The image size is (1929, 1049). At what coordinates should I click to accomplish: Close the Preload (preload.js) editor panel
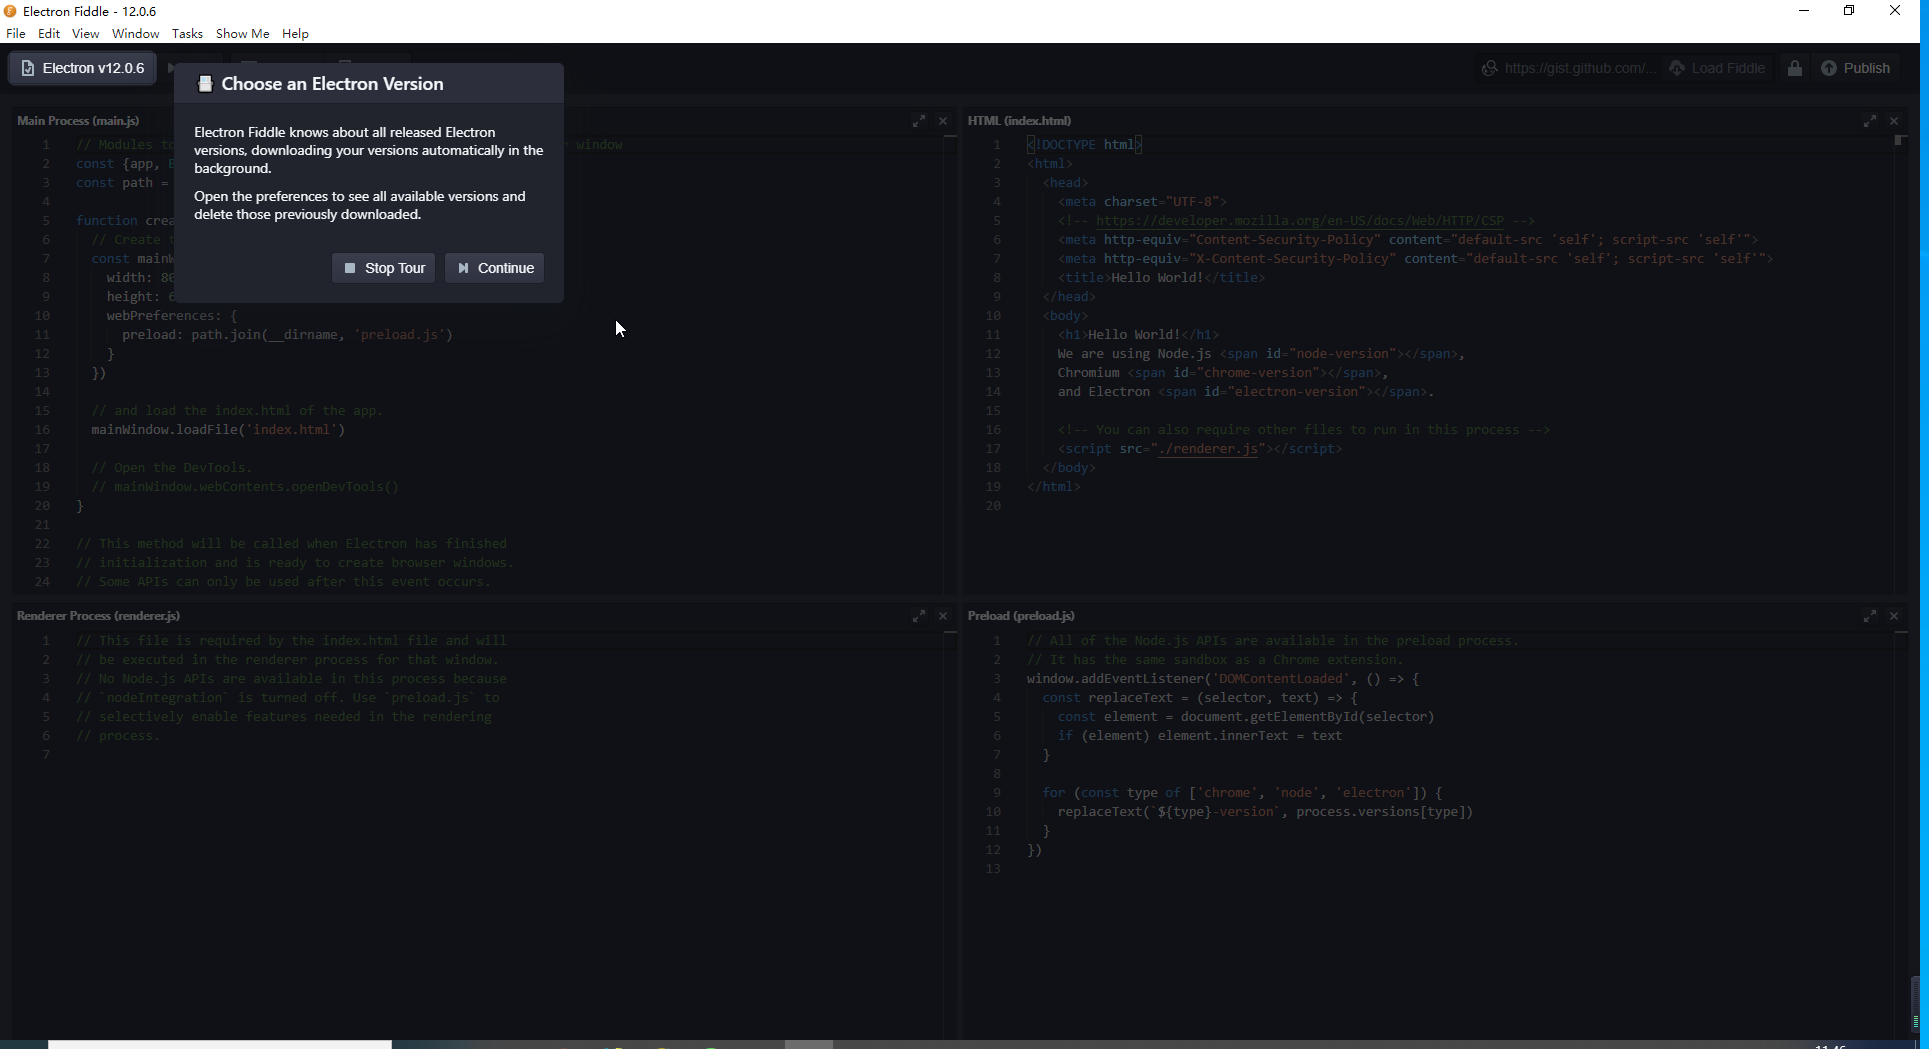1894,616
